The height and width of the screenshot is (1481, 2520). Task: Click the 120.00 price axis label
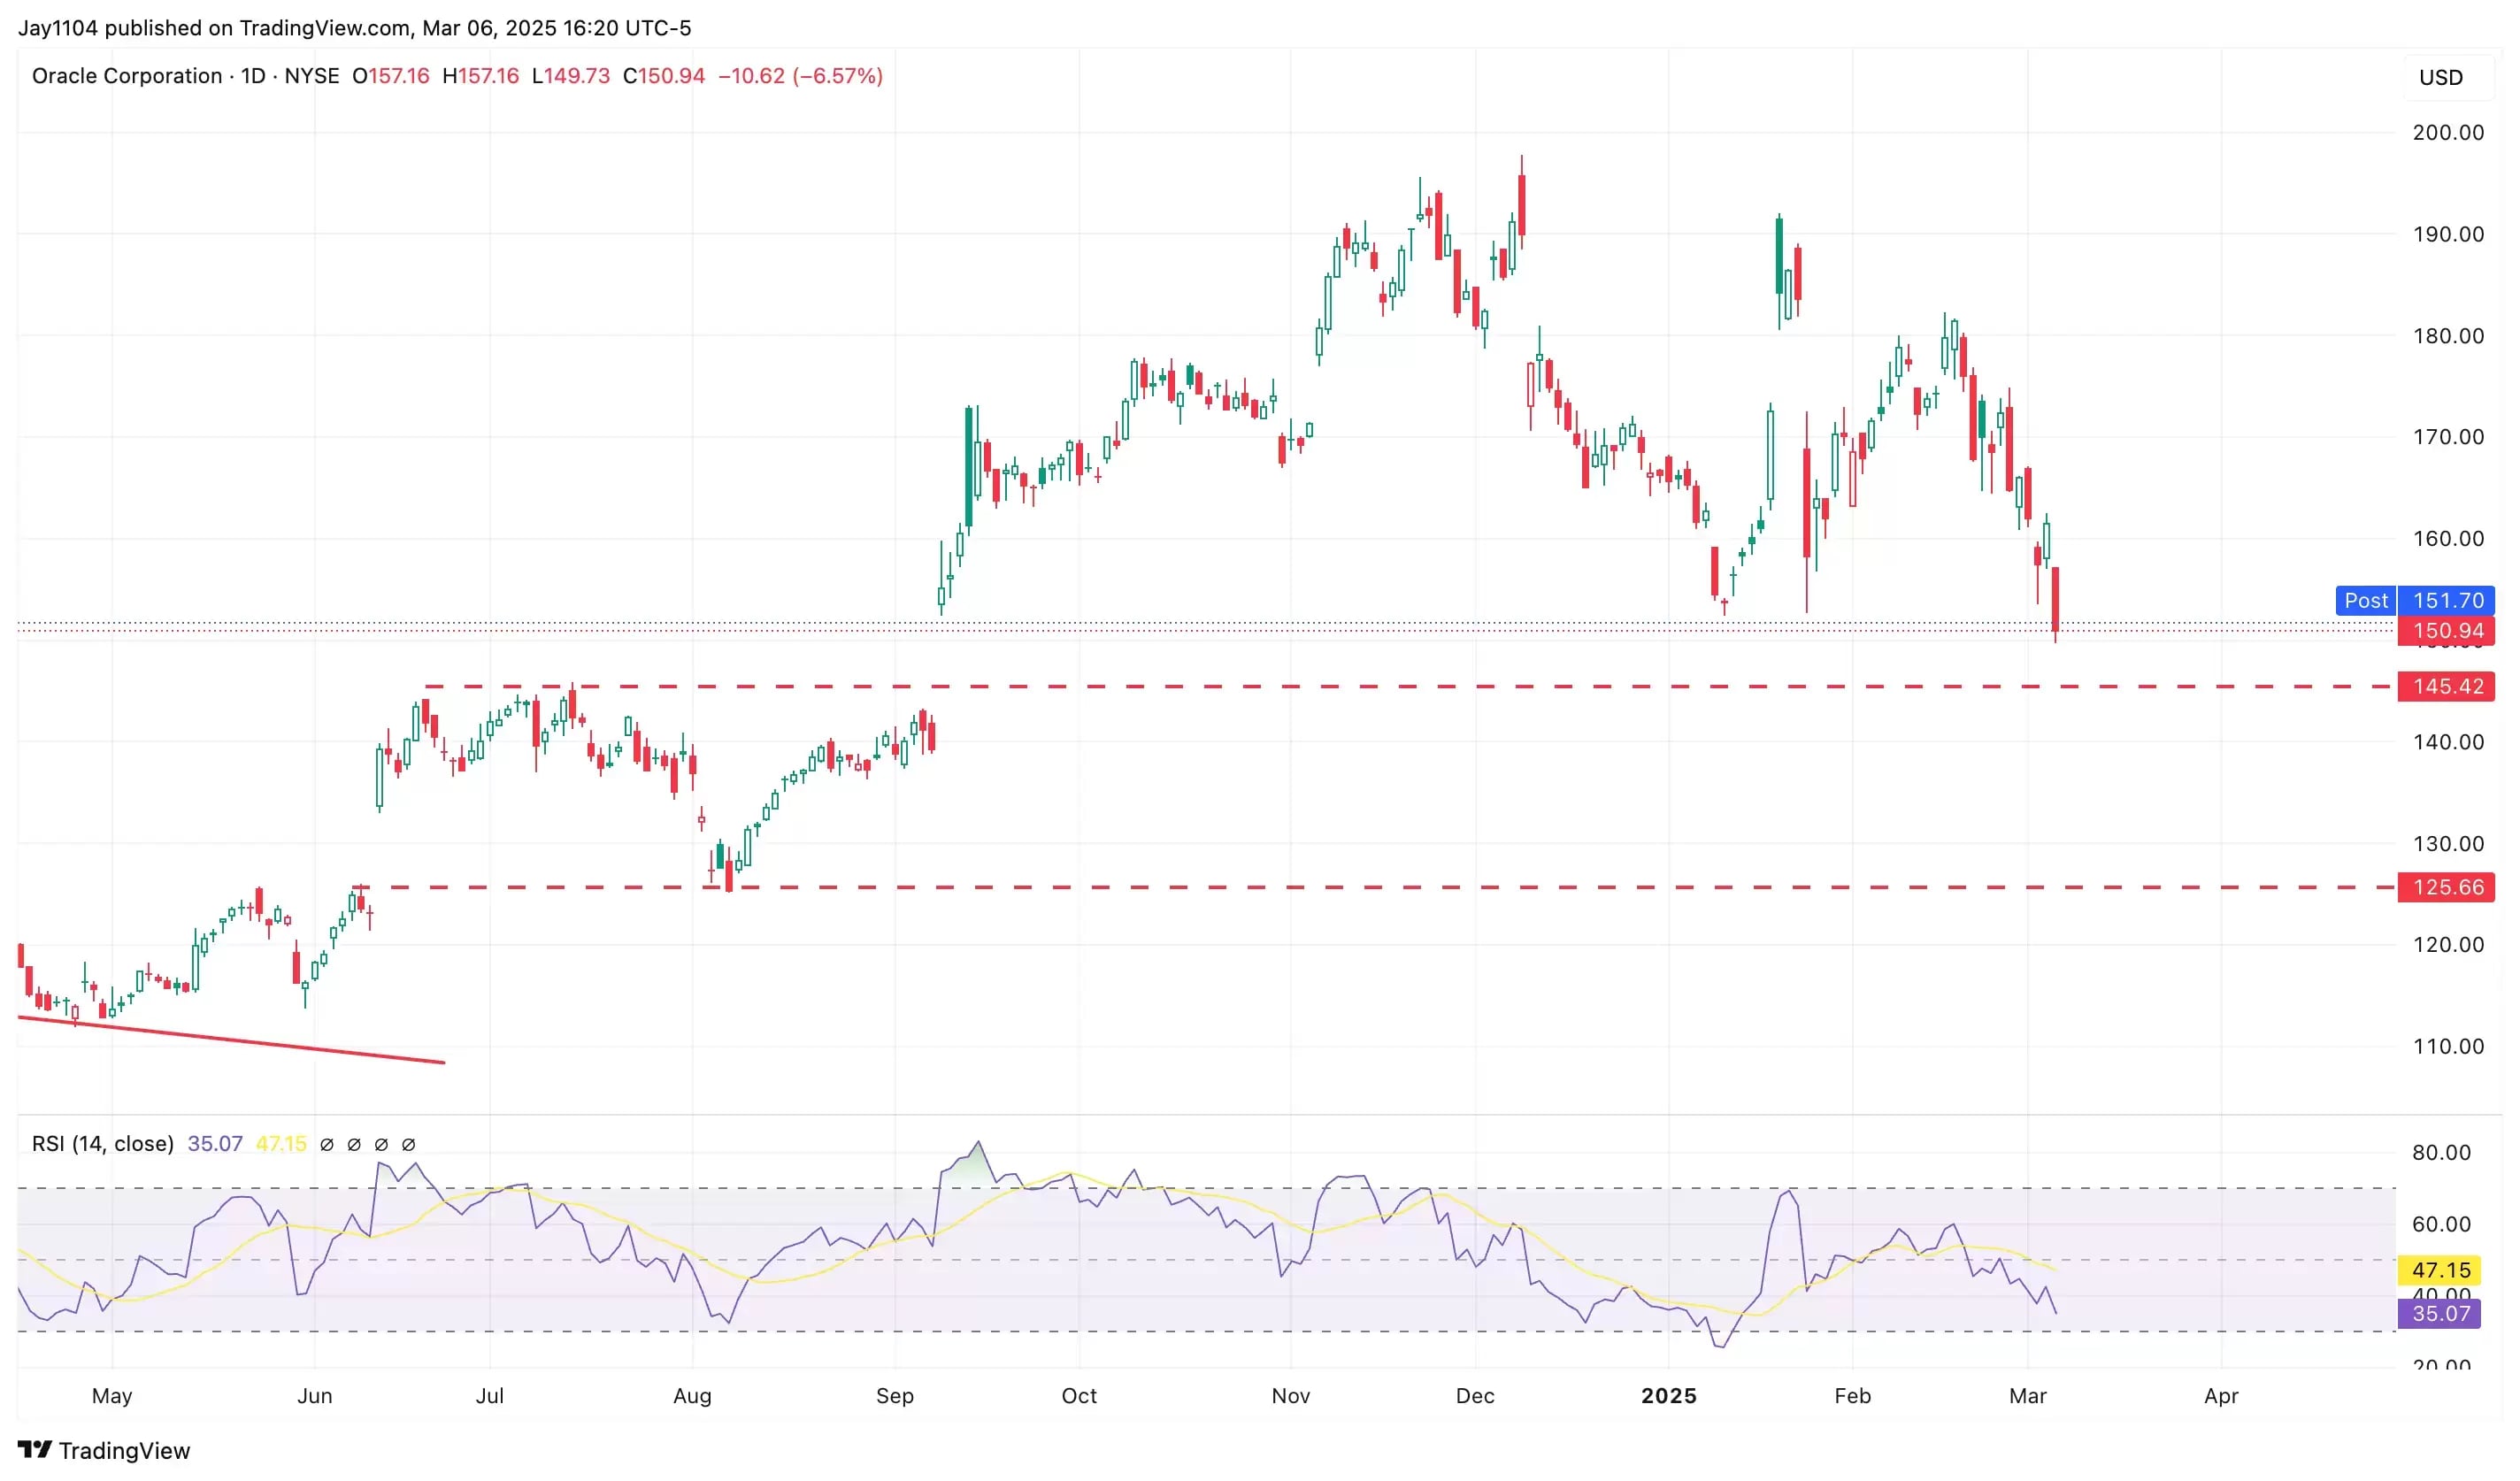(2447, 944)
